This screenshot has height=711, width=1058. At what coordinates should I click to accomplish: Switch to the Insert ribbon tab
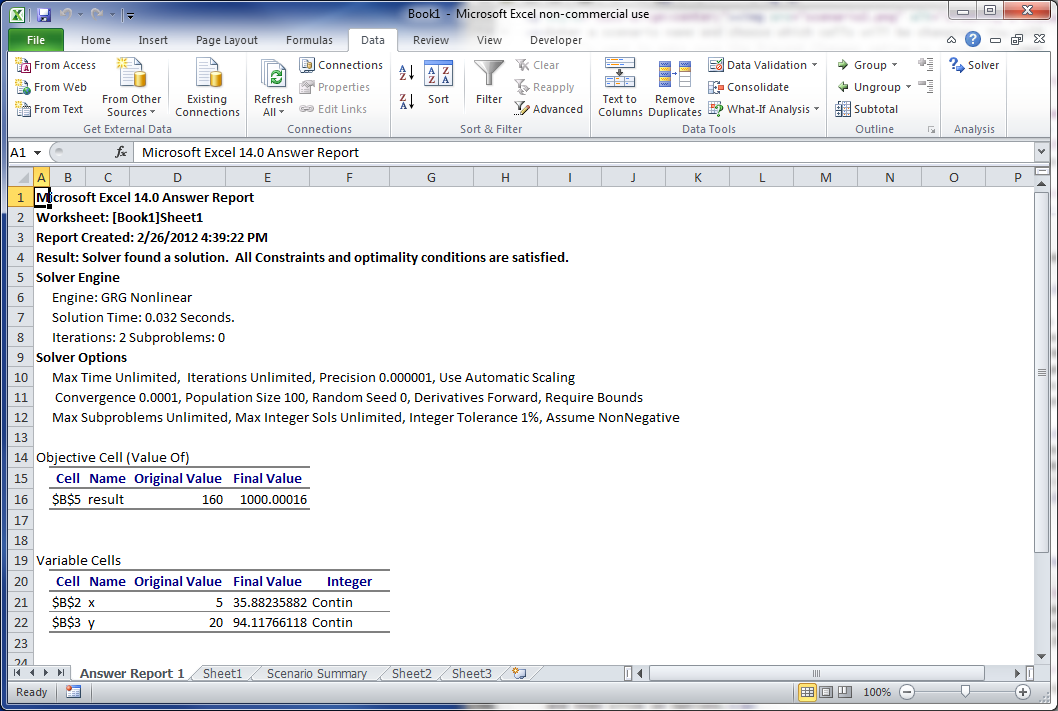[x=153, y=40]
